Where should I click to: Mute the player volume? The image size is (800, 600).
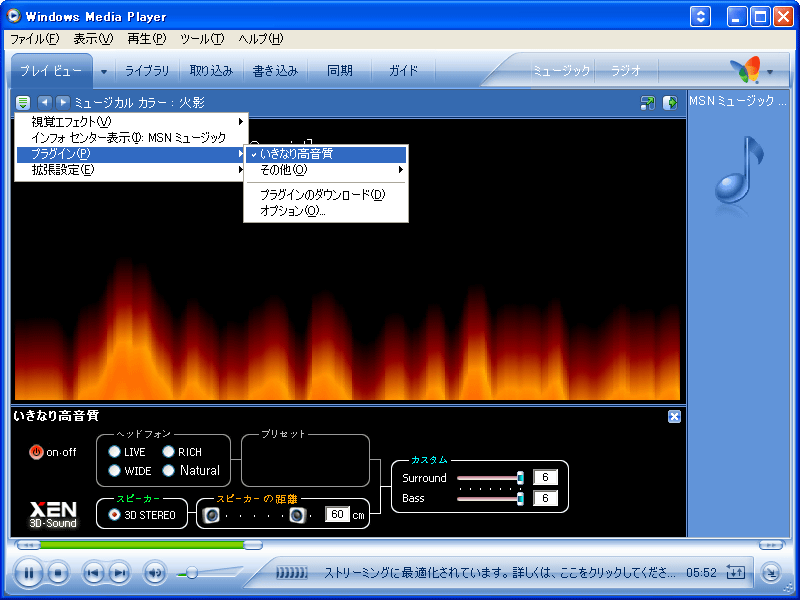tap(154, 573)
